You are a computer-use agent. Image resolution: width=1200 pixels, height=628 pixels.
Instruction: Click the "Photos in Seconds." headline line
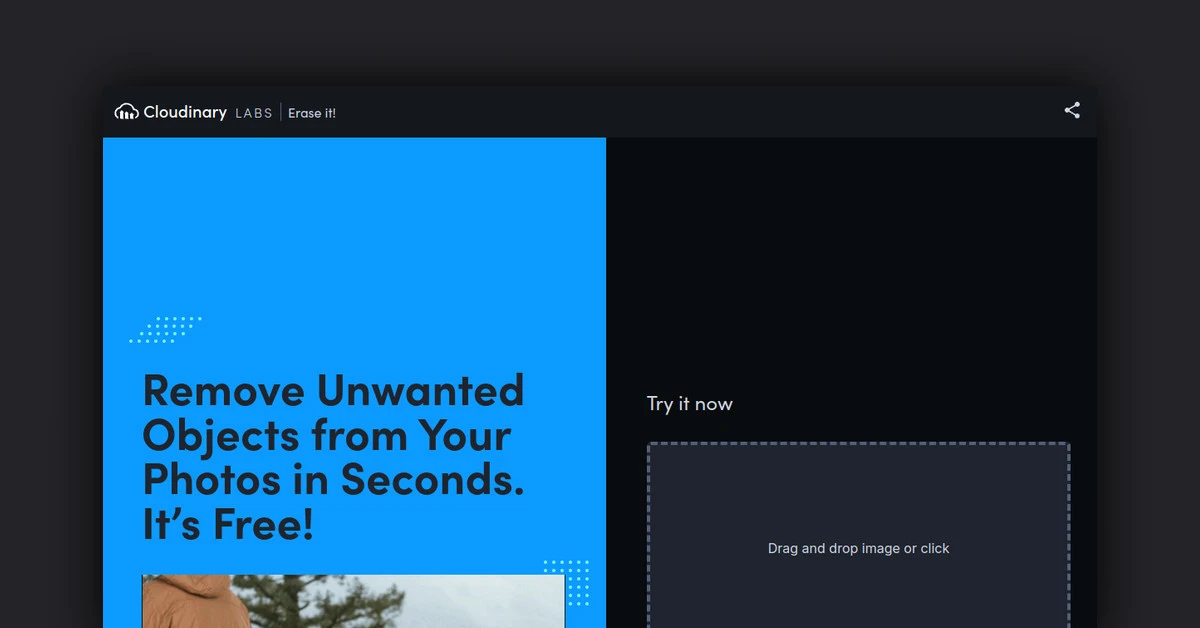tap(333, 480)
